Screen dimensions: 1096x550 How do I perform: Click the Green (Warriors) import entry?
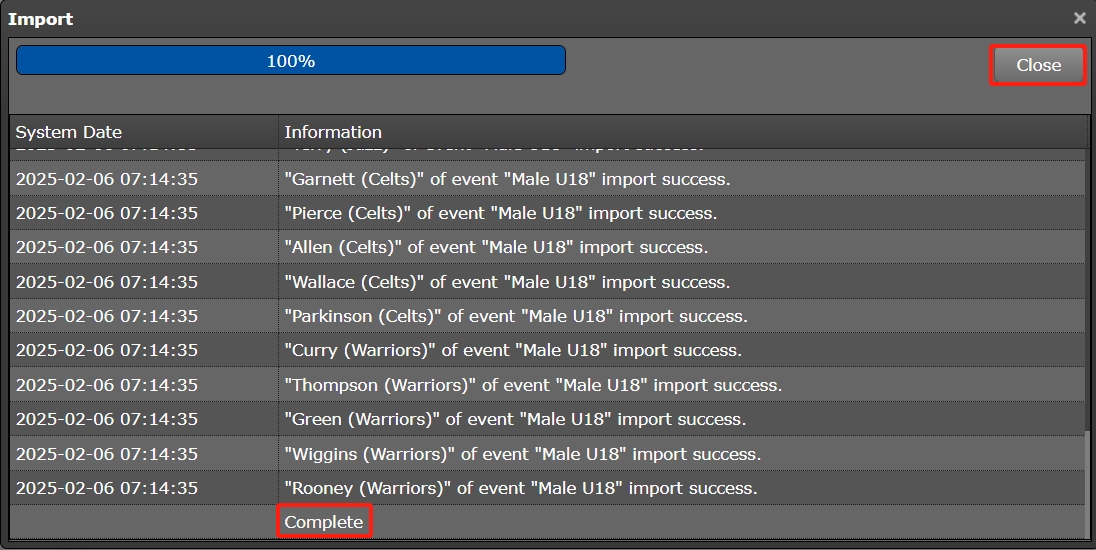(x=515, y=419)
